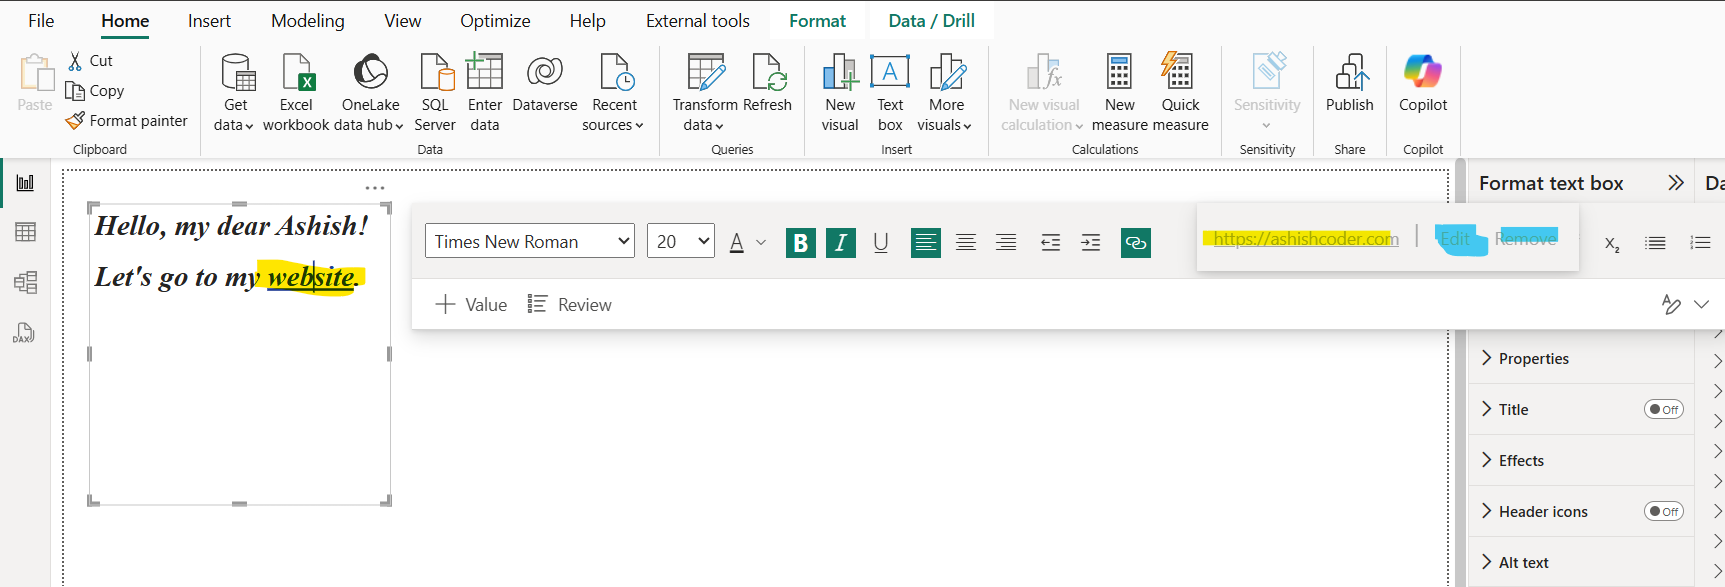
Task: Open the font family dropdown
Action: (x=529, y=241)
